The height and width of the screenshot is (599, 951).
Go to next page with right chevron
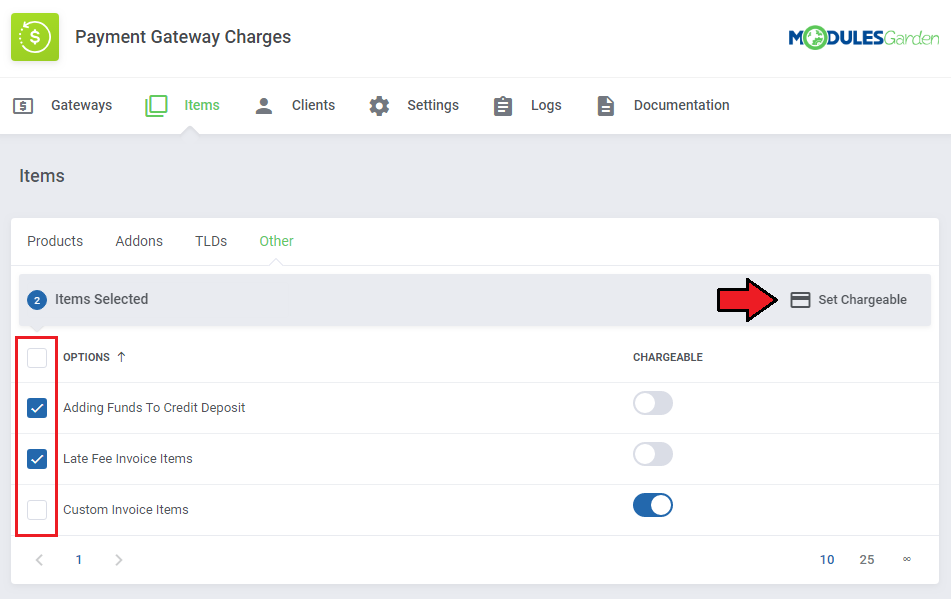tap(118, 560)
